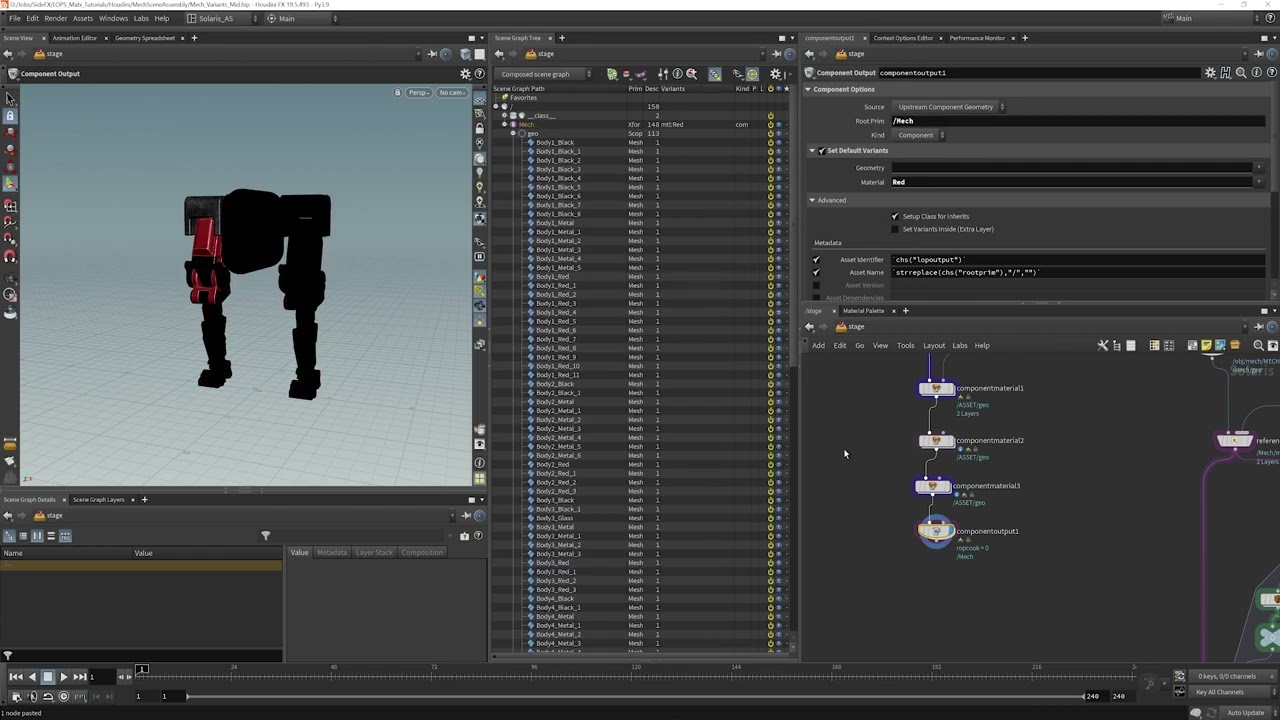Select Body1_Black_3 in scene graph tree
The image size is (1280, 720).
coord(557,169)
